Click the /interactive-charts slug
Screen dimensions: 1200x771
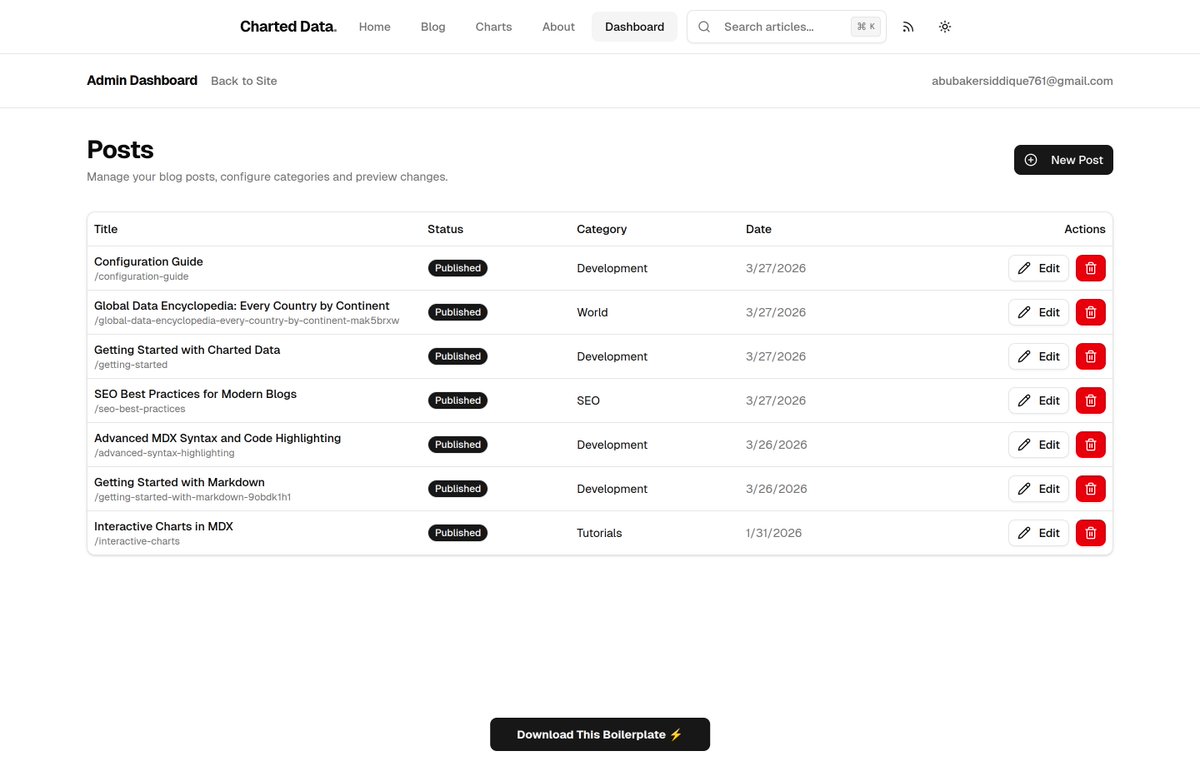point(137,541)
